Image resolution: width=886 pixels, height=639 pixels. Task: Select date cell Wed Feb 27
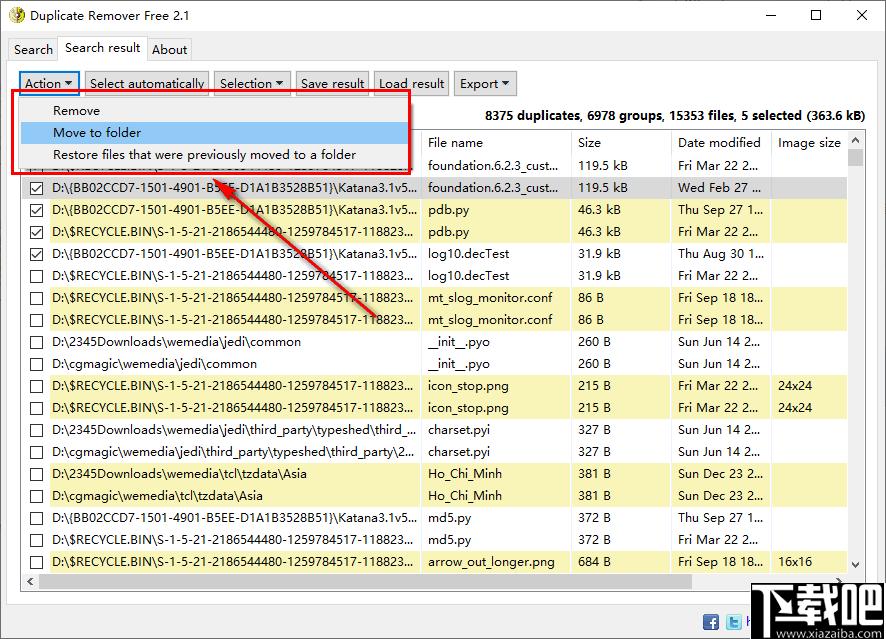pyautogui.click(x=720, y=188)
